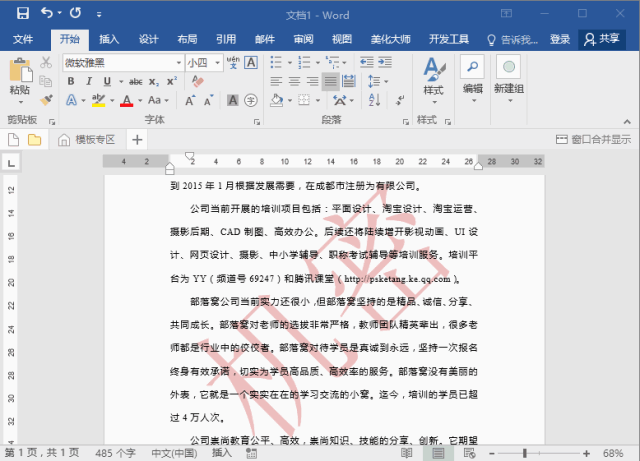The image size is (640, 461).
Task: Shrink font size with the smaller A
Action: point(209,100)
